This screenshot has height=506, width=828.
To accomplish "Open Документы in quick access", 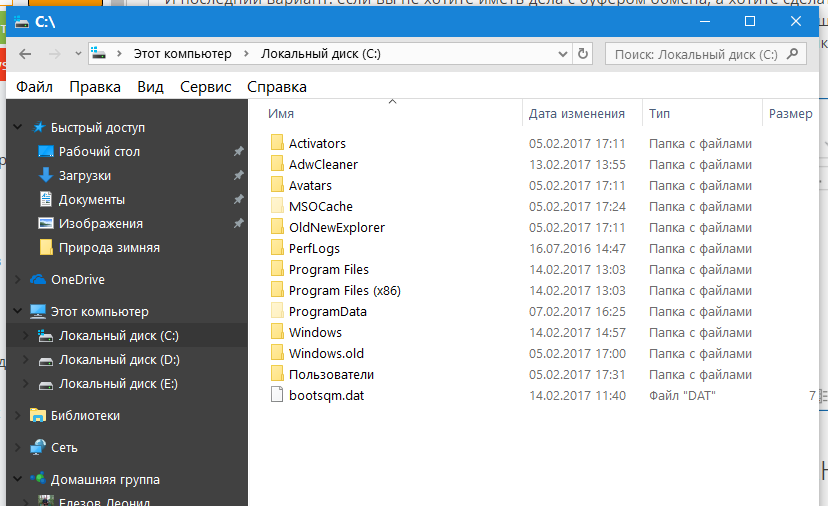I will tap(92, 200).
